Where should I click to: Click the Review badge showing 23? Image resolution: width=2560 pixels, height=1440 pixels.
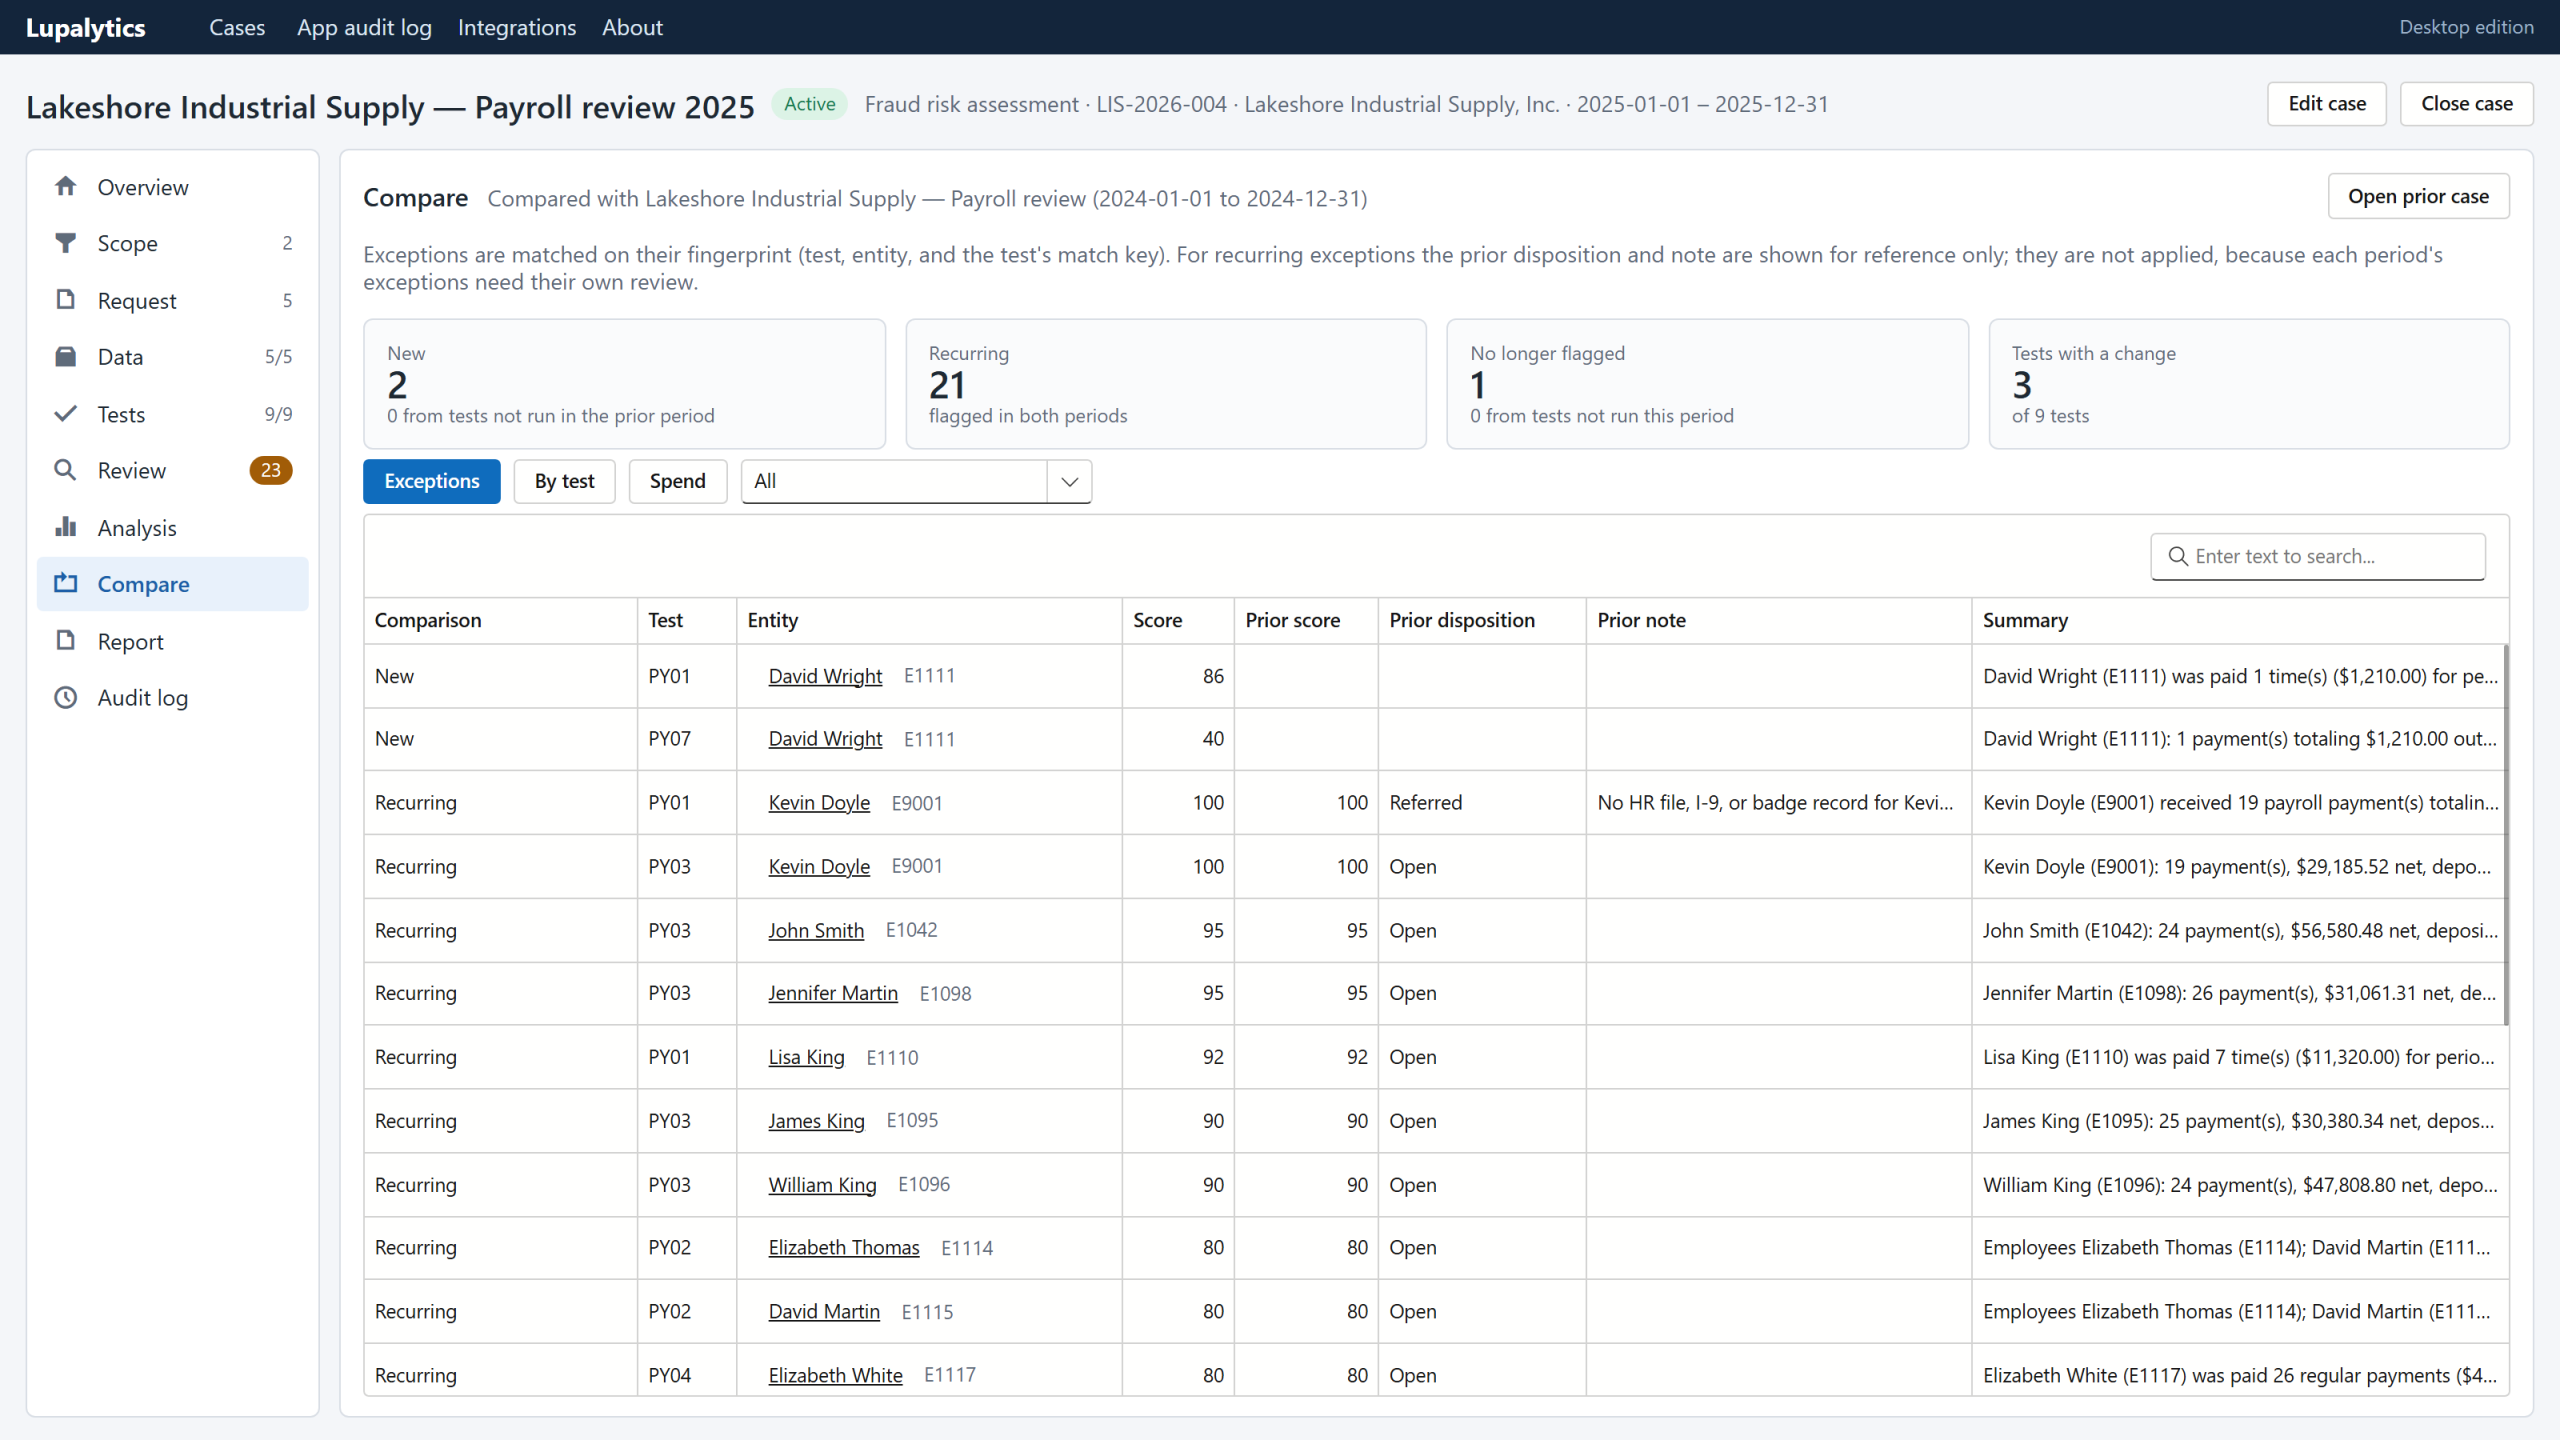pos(271,470)
